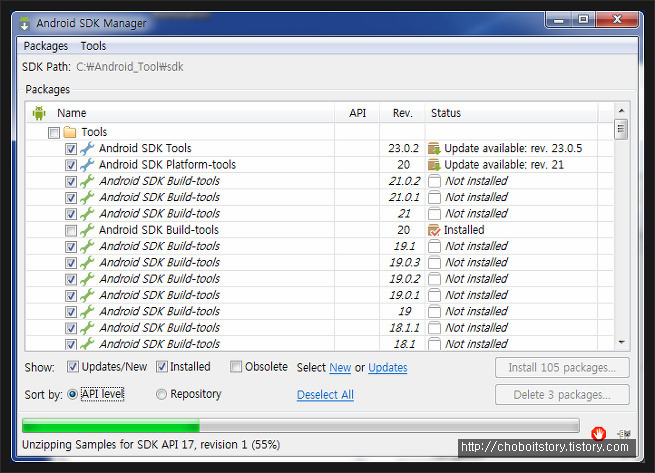655x473 pixels.
Task: Click the Delete 3 packages button
Action: click(562, 395)
